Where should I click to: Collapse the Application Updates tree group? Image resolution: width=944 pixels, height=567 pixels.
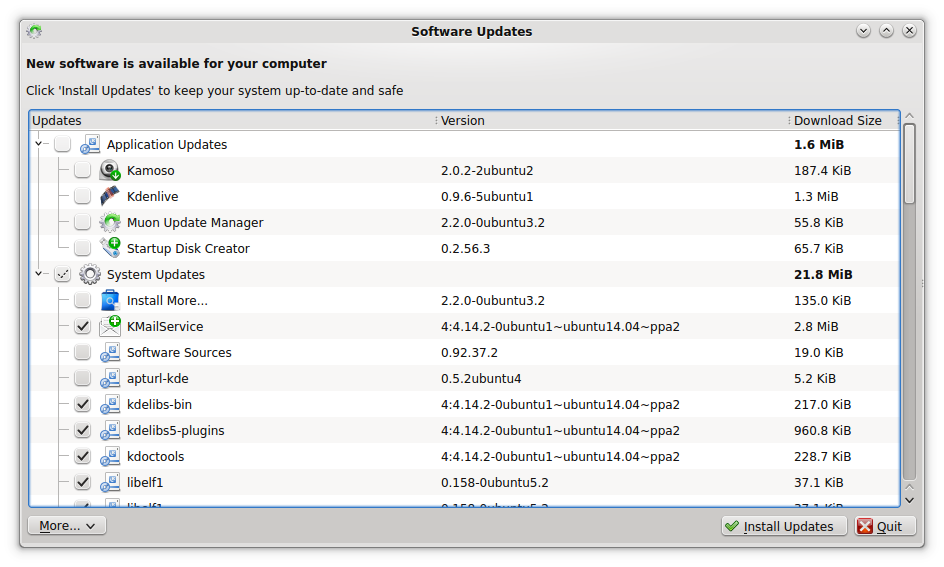pyautogui.click(x=39, y=144)
